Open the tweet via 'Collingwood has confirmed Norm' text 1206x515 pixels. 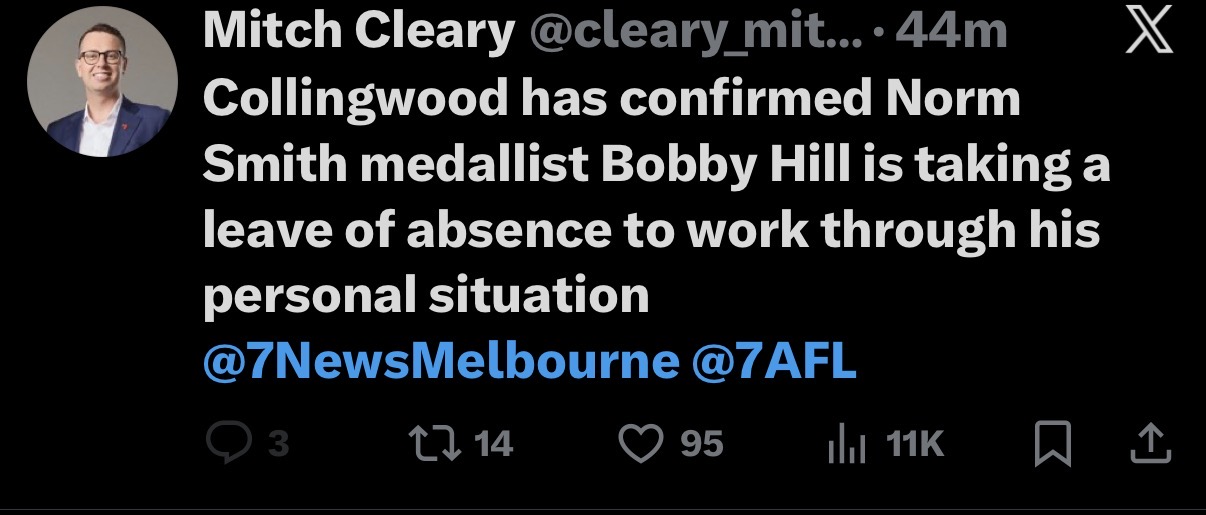tap(611, 100)
